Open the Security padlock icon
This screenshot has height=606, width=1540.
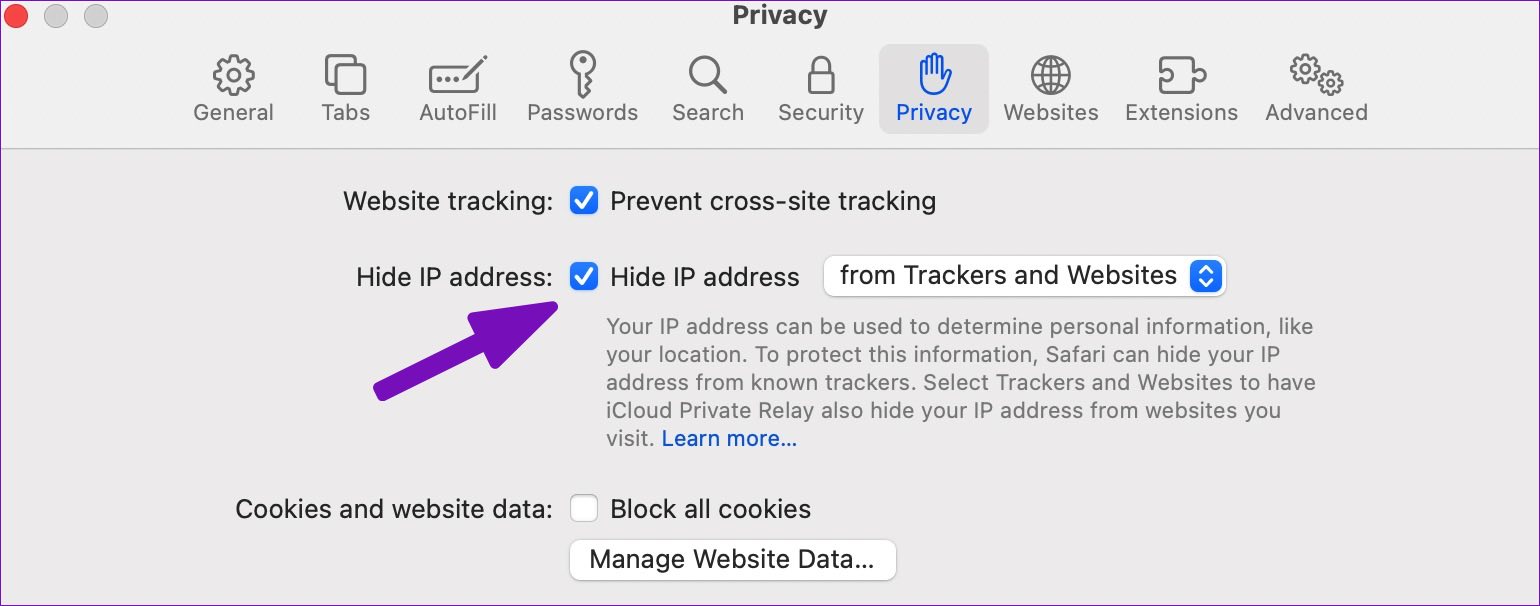pos(821,75)
